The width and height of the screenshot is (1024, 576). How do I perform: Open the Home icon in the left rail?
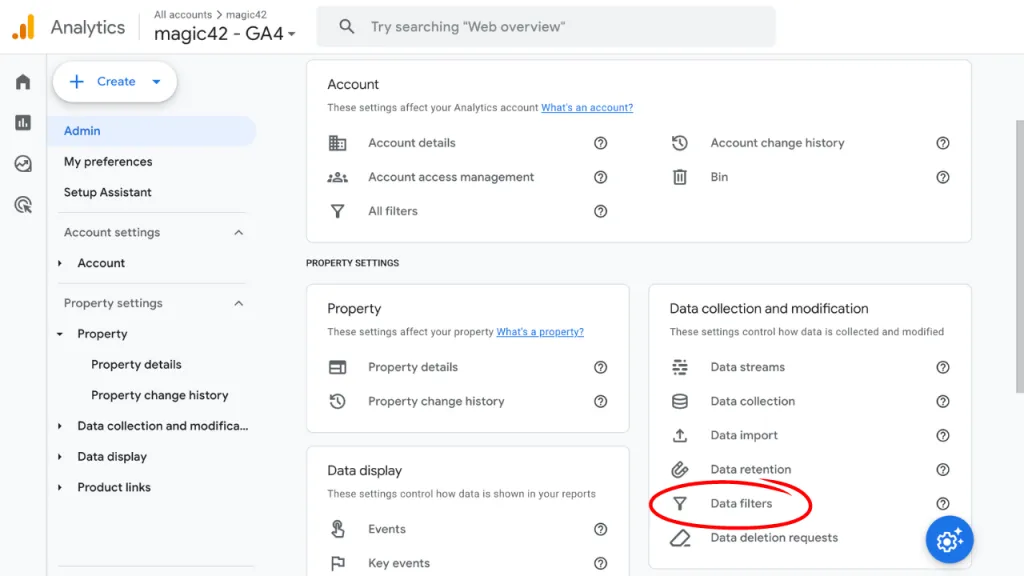coord(23,82)
